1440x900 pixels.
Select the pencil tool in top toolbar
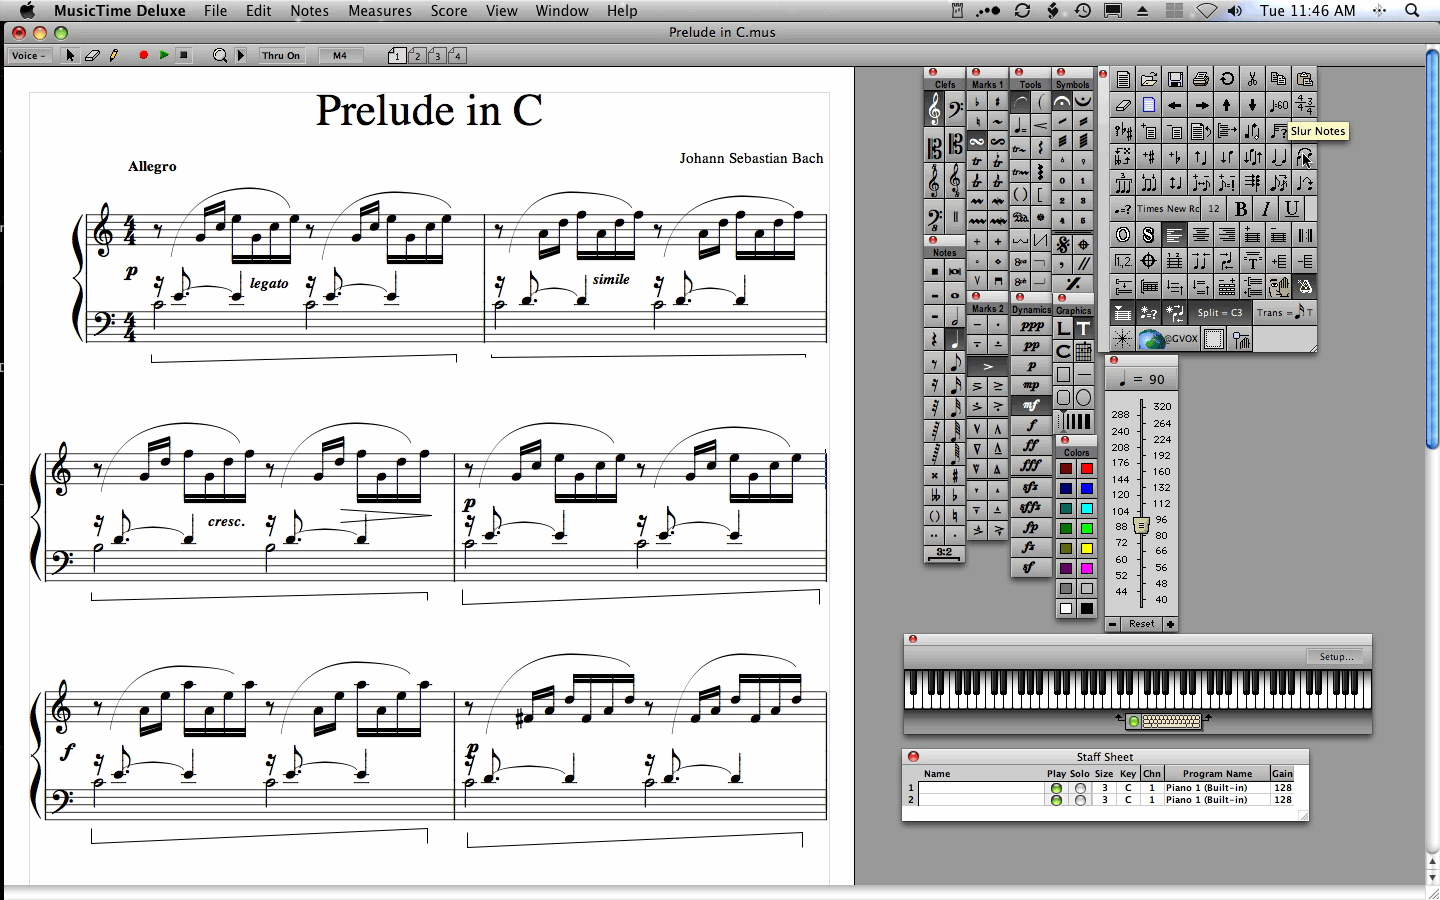[114, 56]
